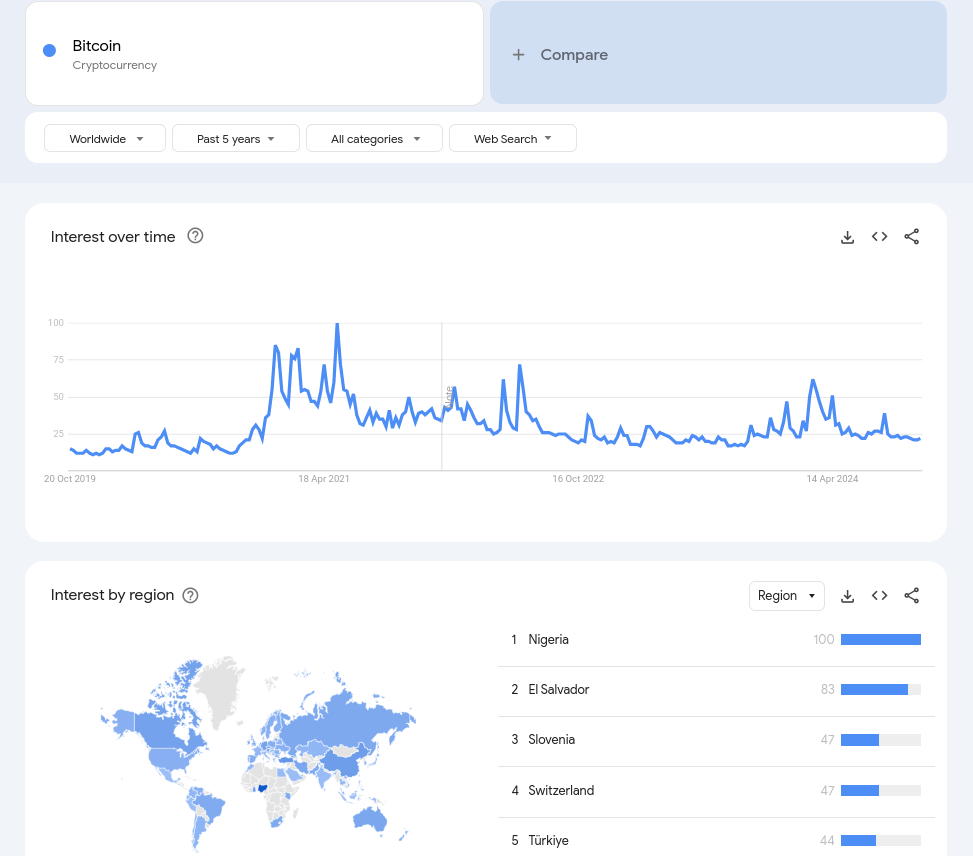Expand the Past 5 years time filter

click(236, 139)
